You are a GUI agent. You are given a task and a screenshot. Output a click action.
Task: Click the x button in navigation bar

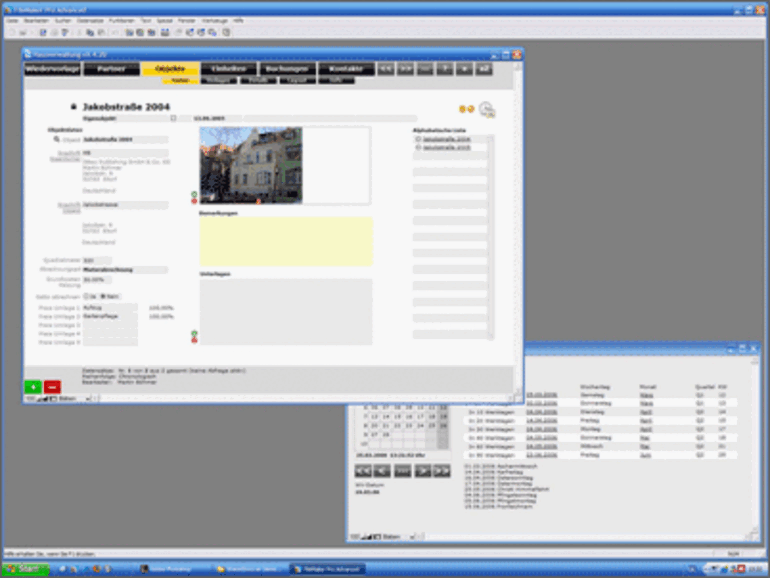(x=465, y=69)
